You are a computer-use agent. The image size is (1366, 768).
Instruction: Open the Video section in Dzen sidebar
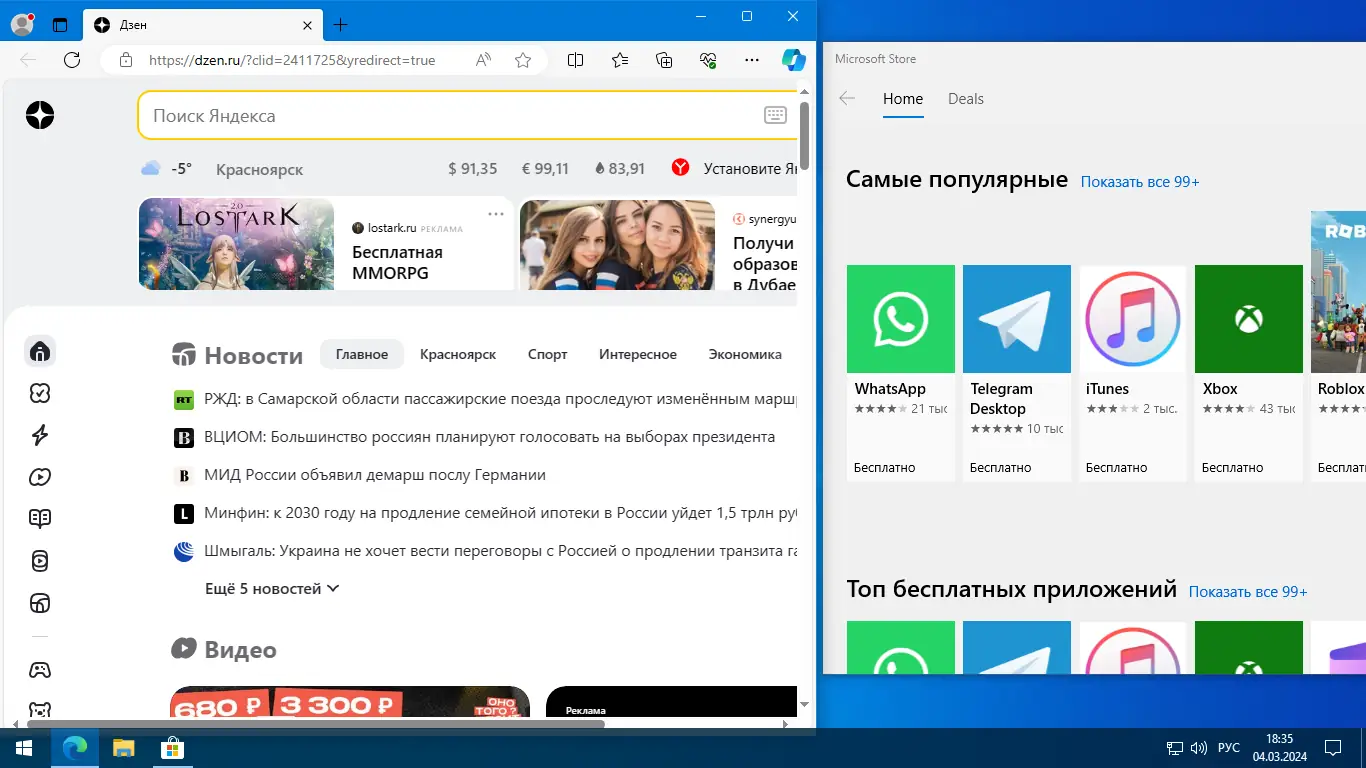click(40, 477)
